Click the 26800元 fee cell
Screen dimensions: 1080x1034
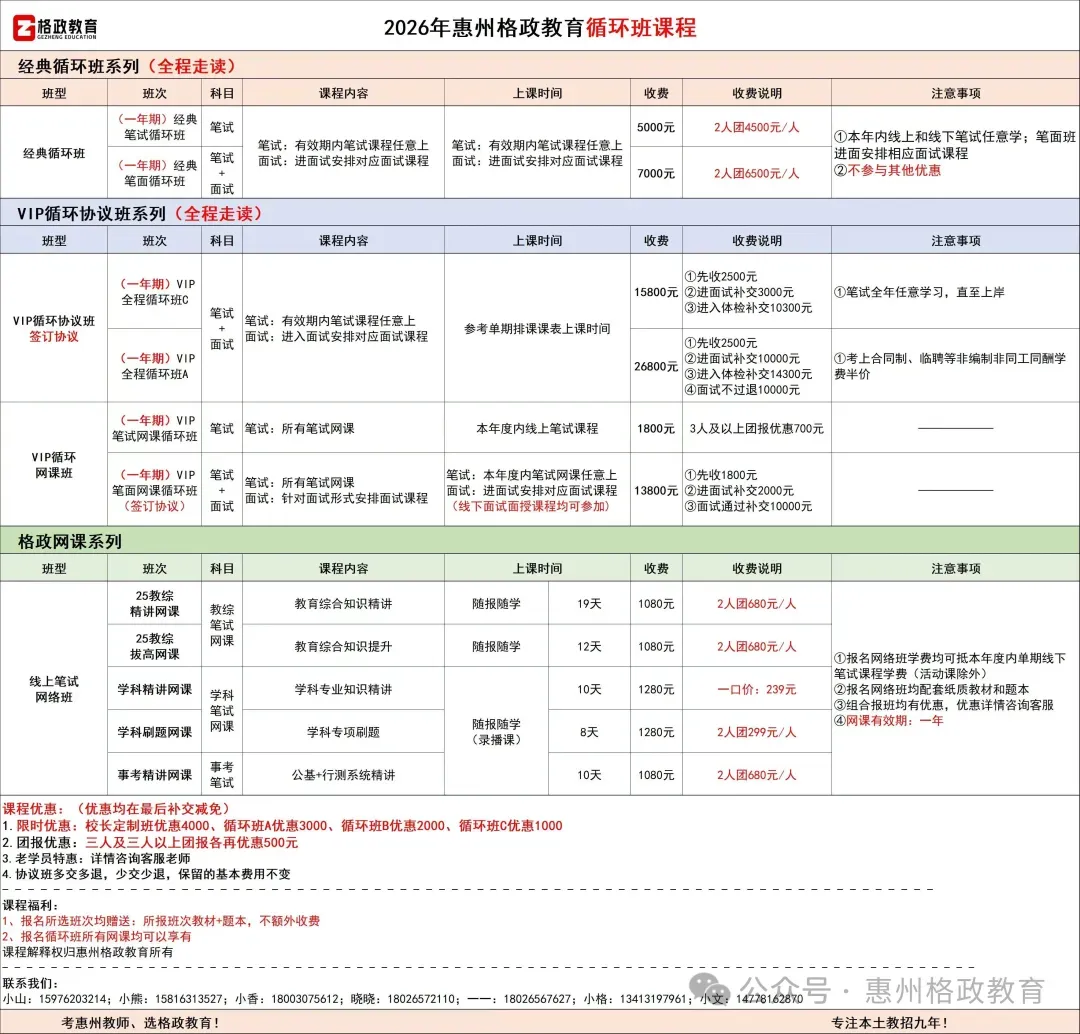pyautogui.click(x=656, y=366)
